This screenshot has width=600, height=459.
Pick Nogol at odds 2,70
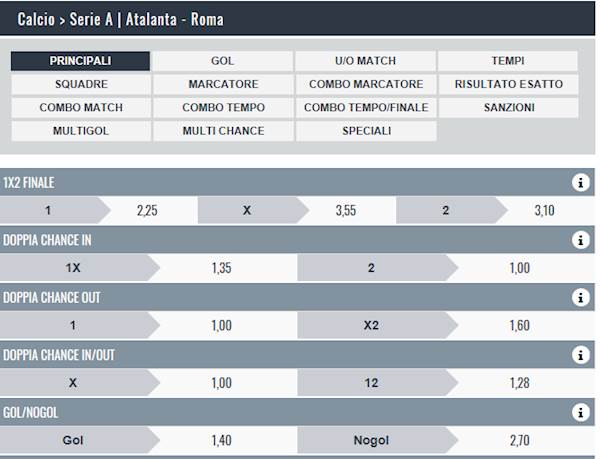pos(520,441)
